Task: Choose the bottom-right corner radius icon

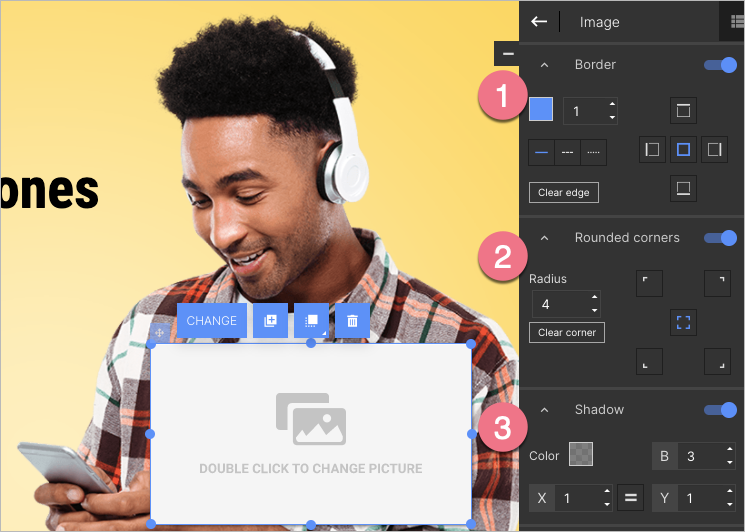Action: pos(717,361)
